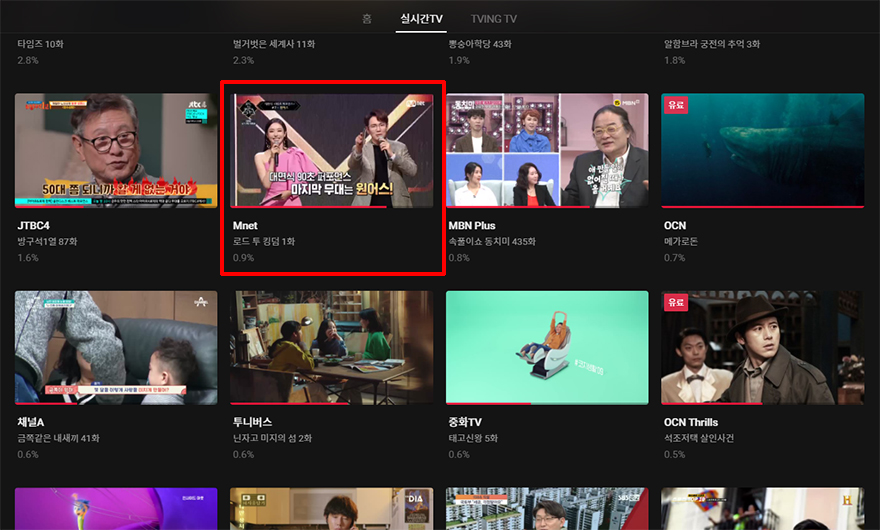Select the 실시간TV tab
The width and height of the screenshot is (880, 530).
pyautogui.click(x=421, y=19)
